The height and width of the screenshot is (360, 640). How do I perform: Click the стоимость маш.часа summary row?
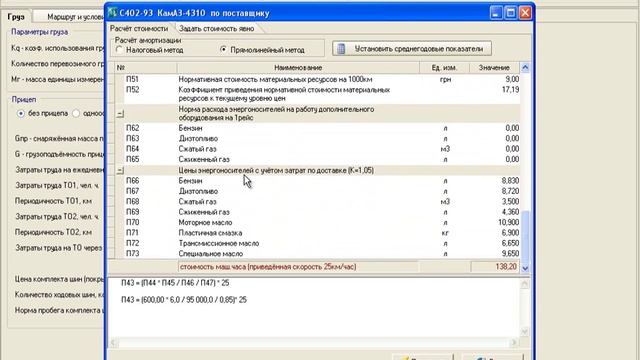pyautogui.click(x=314, y=267)
